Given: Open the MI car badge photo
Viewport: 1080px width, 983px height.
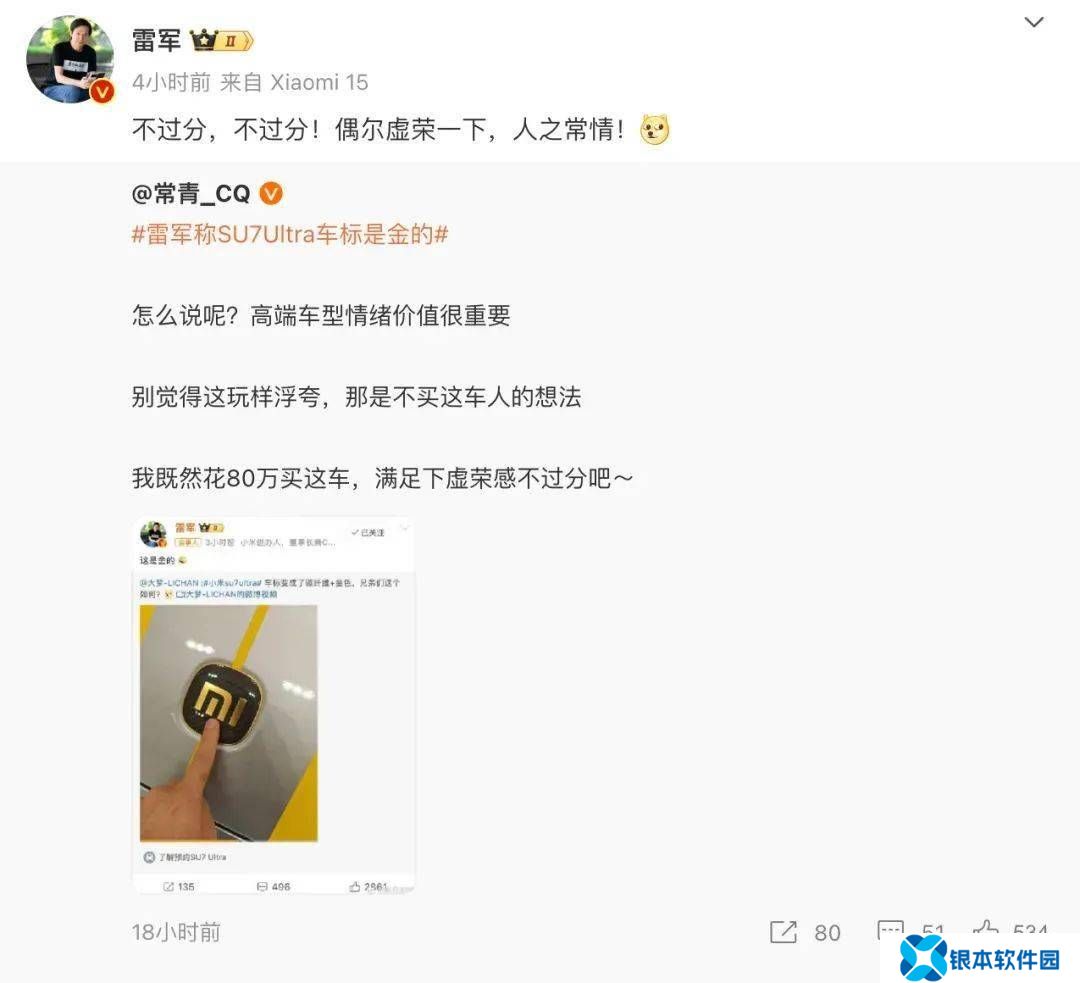Looking at the screenshot, I should tap(229, 723).
